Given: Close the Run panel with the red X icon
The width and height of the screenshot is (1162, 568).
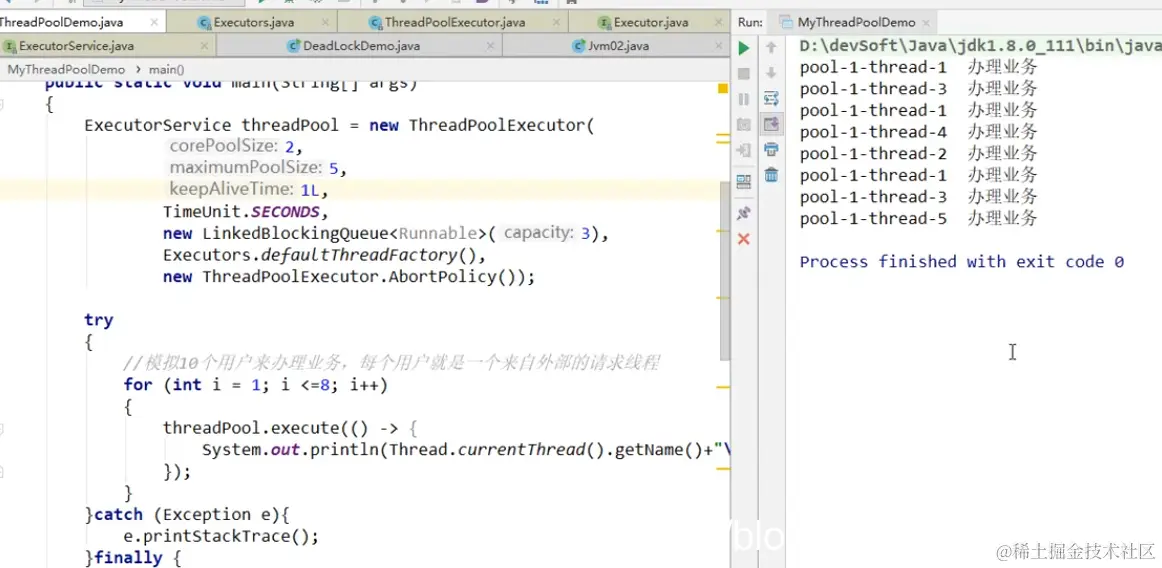Looking at the screenshot, I should point(744,239).
